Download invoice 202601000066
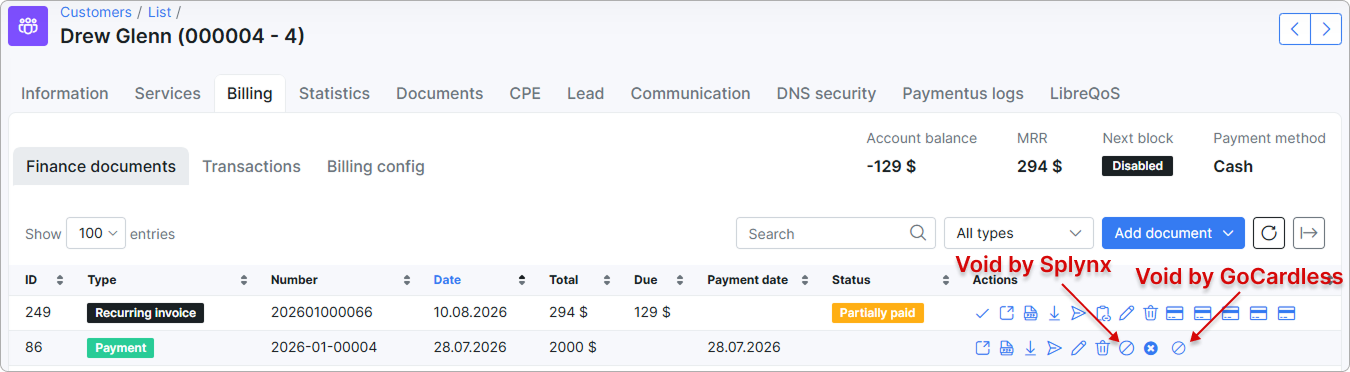Image resolution: width=1350 pixels, height=372 pixels. 1054,314
